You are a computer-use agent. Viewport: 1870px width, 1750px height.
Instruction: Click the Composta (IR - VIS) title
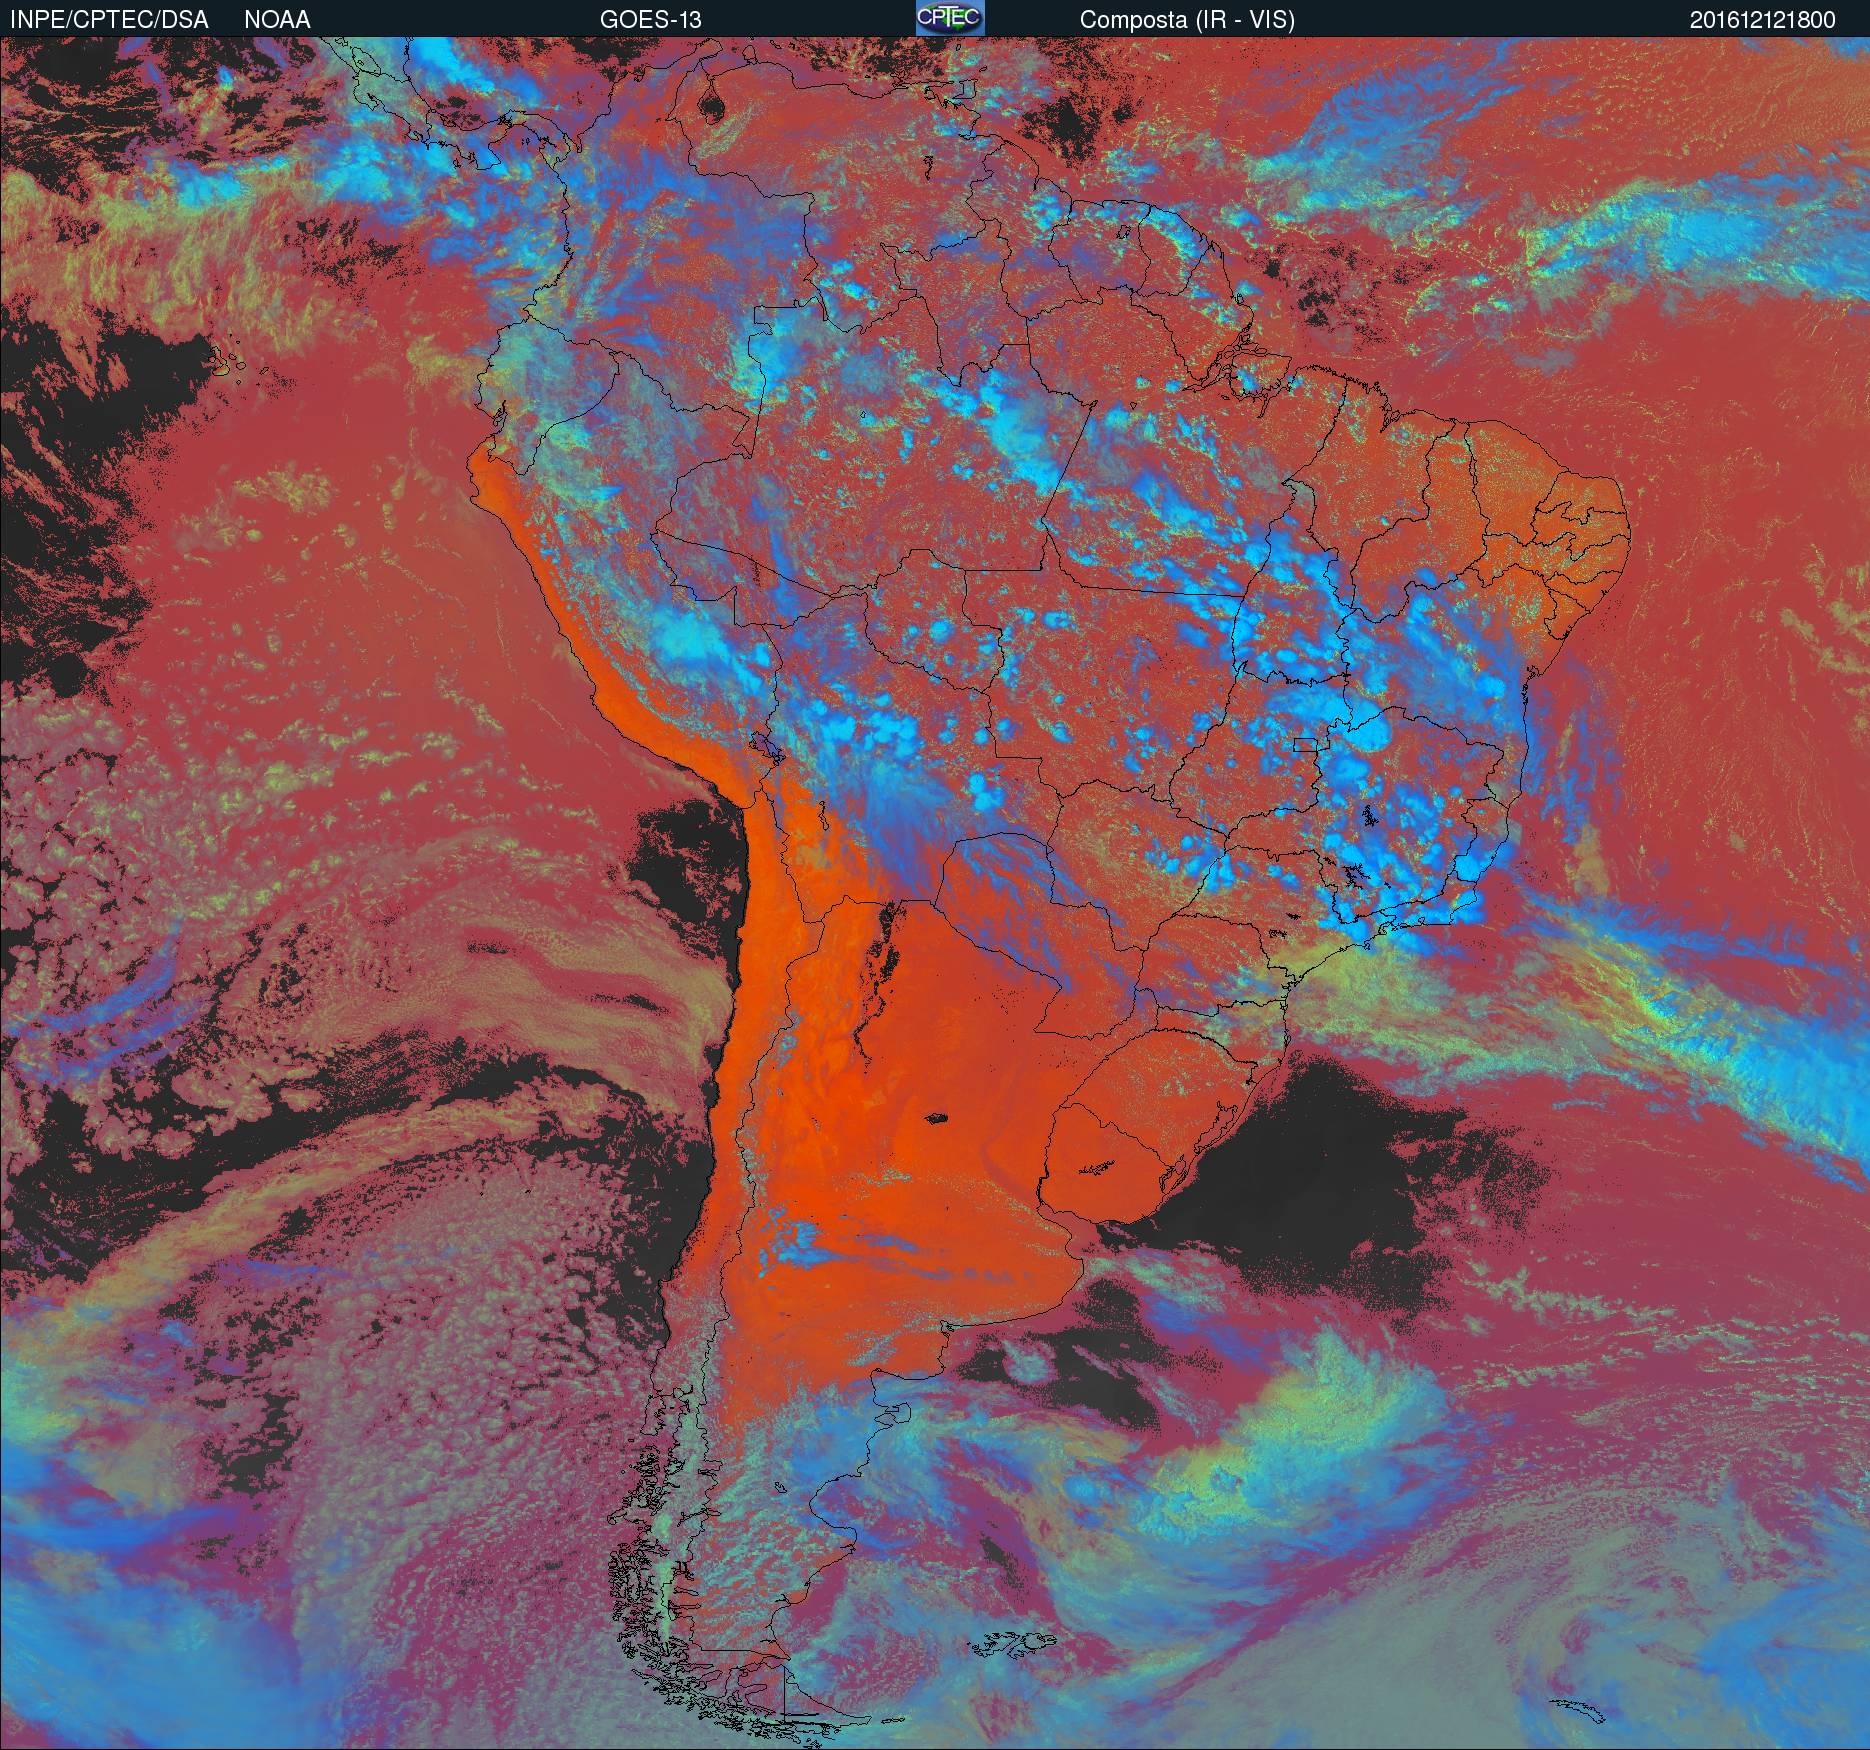coord(1187,20)
